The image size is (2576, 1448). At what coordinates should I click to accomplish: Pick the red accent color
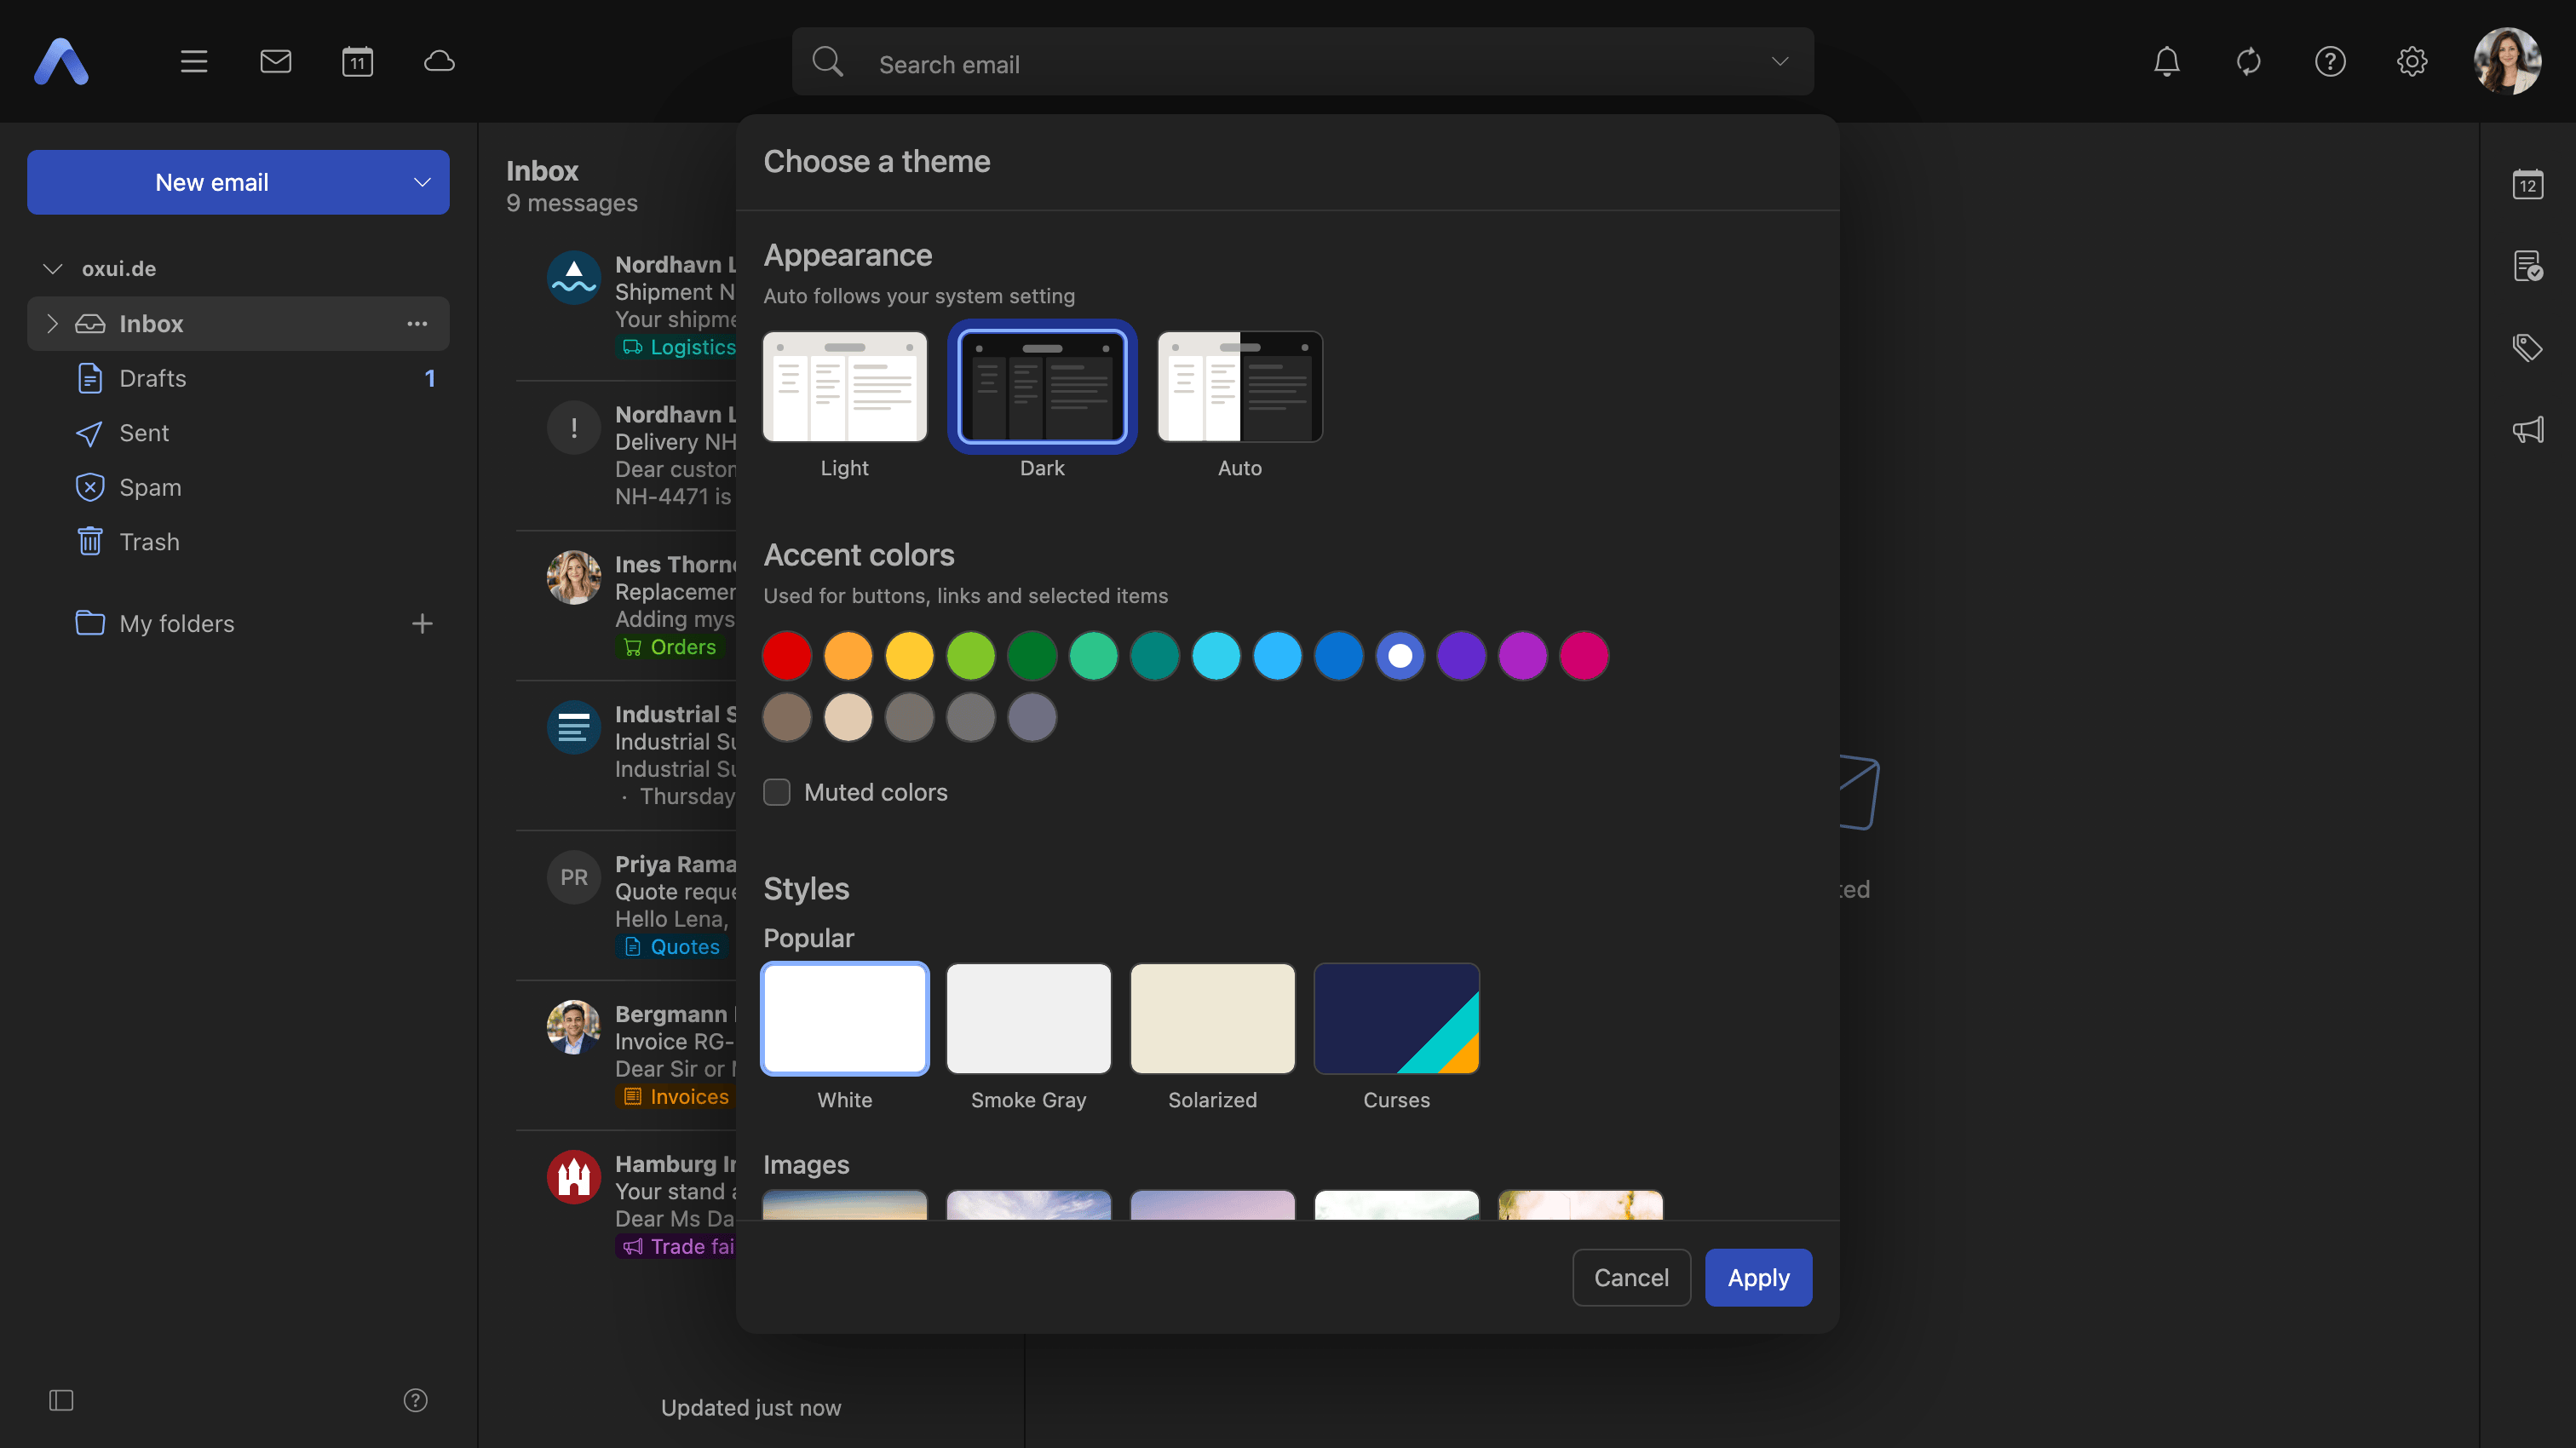tap(787, 656)
